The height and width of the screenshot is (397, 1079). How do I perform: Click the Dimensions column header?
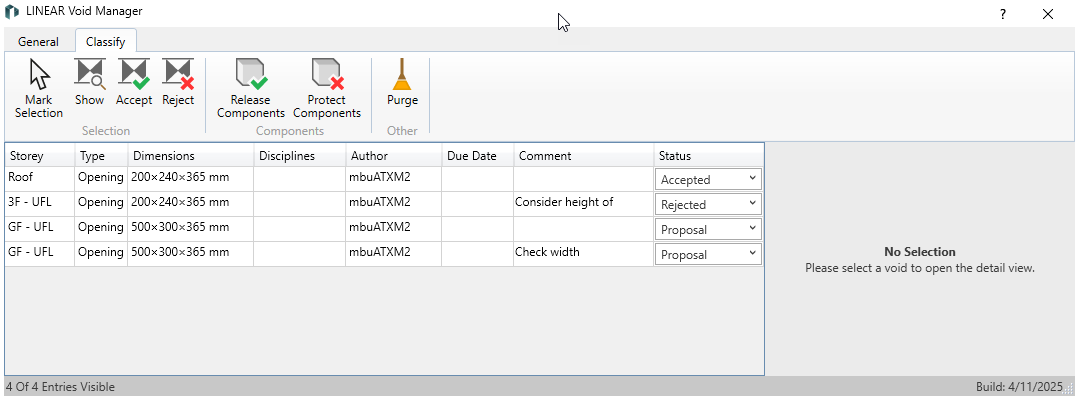click(x=191, y=155)
